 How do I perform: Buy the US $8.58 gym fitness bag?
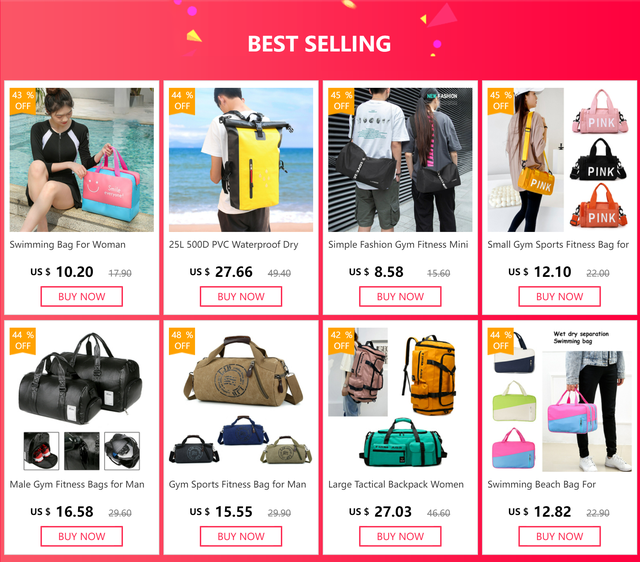[400, 297]
